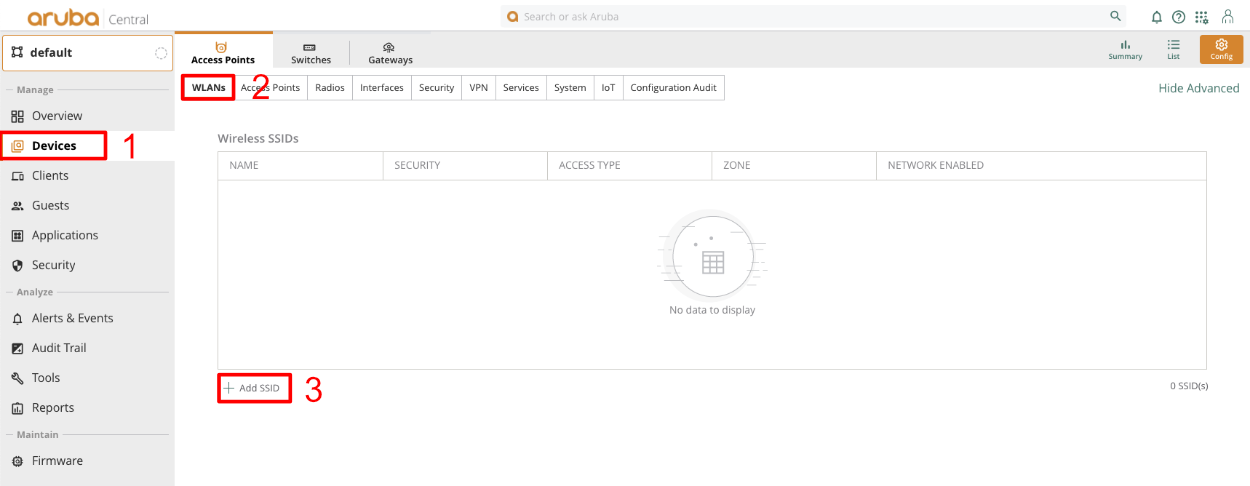
Task: Open the help question mark icon
Action: [1178, 17]
